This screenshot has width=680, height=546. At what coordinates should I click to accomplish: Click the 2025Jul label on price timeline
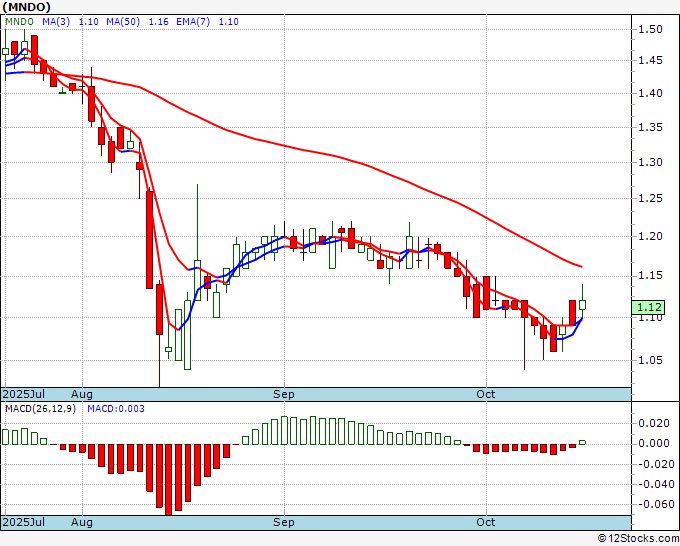coord(23,394)
